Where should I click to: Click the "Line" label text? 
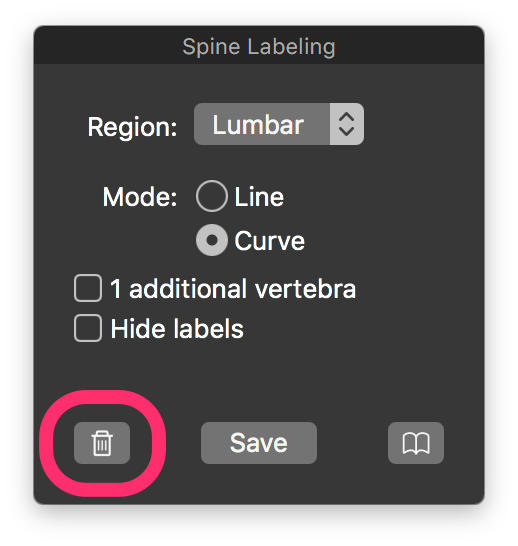[259, 197]
